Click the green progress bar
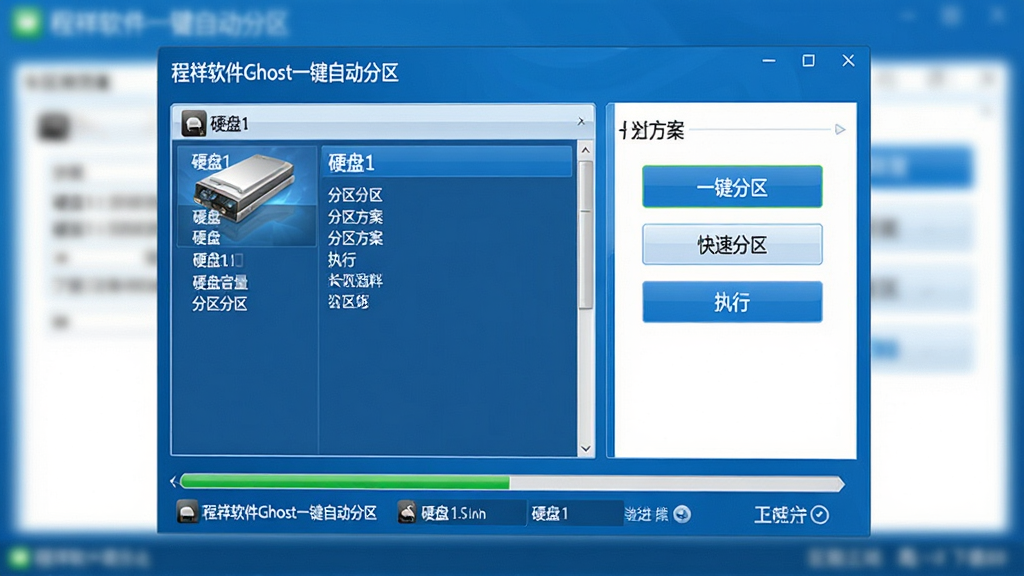The image size is (1024, 576). pos(345,483)
